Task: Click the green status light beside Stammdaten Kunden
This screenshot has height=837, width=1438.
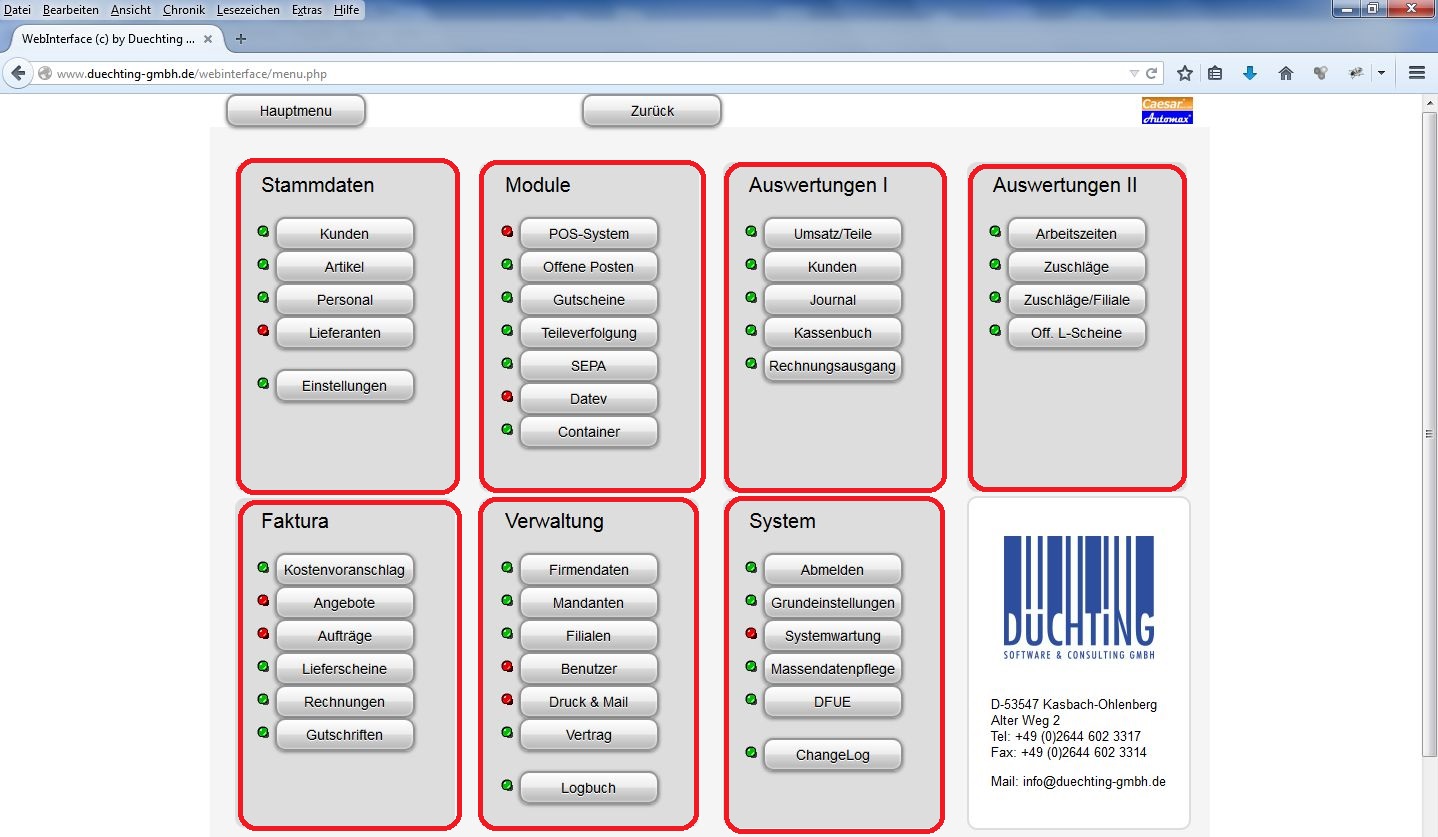Action: click(263, 231)
